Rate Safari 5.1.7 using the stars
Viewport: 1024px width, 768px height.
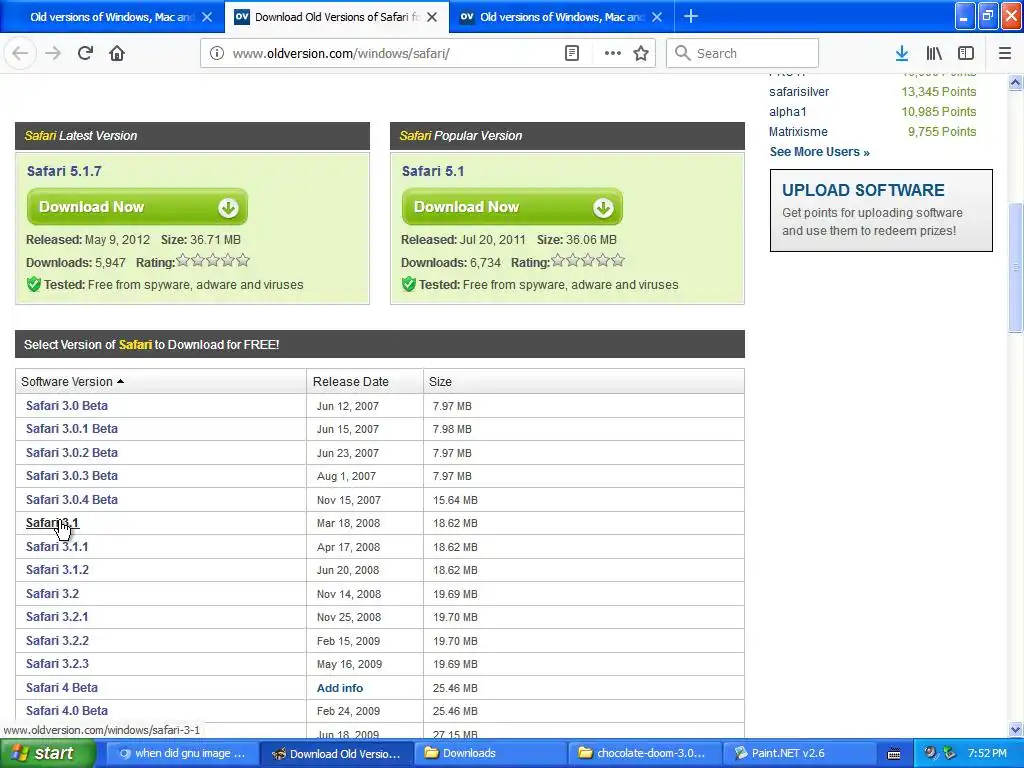(213, 261)
